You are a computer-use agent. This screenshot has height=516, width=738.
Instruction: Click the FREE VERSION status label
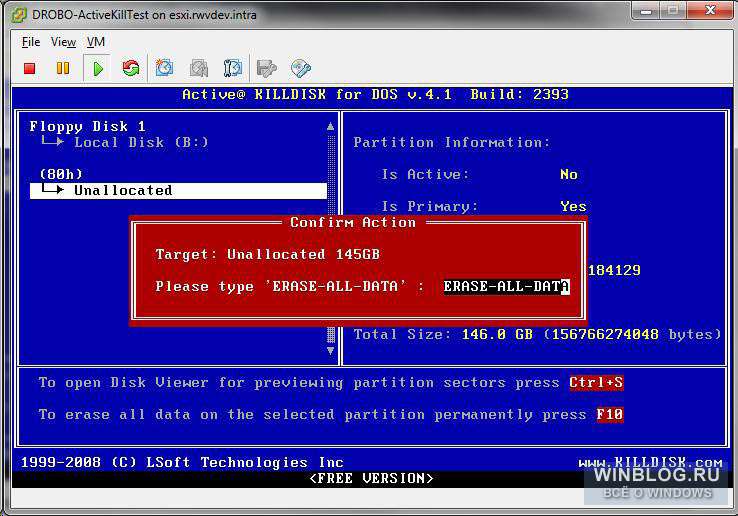coord(371,478)
